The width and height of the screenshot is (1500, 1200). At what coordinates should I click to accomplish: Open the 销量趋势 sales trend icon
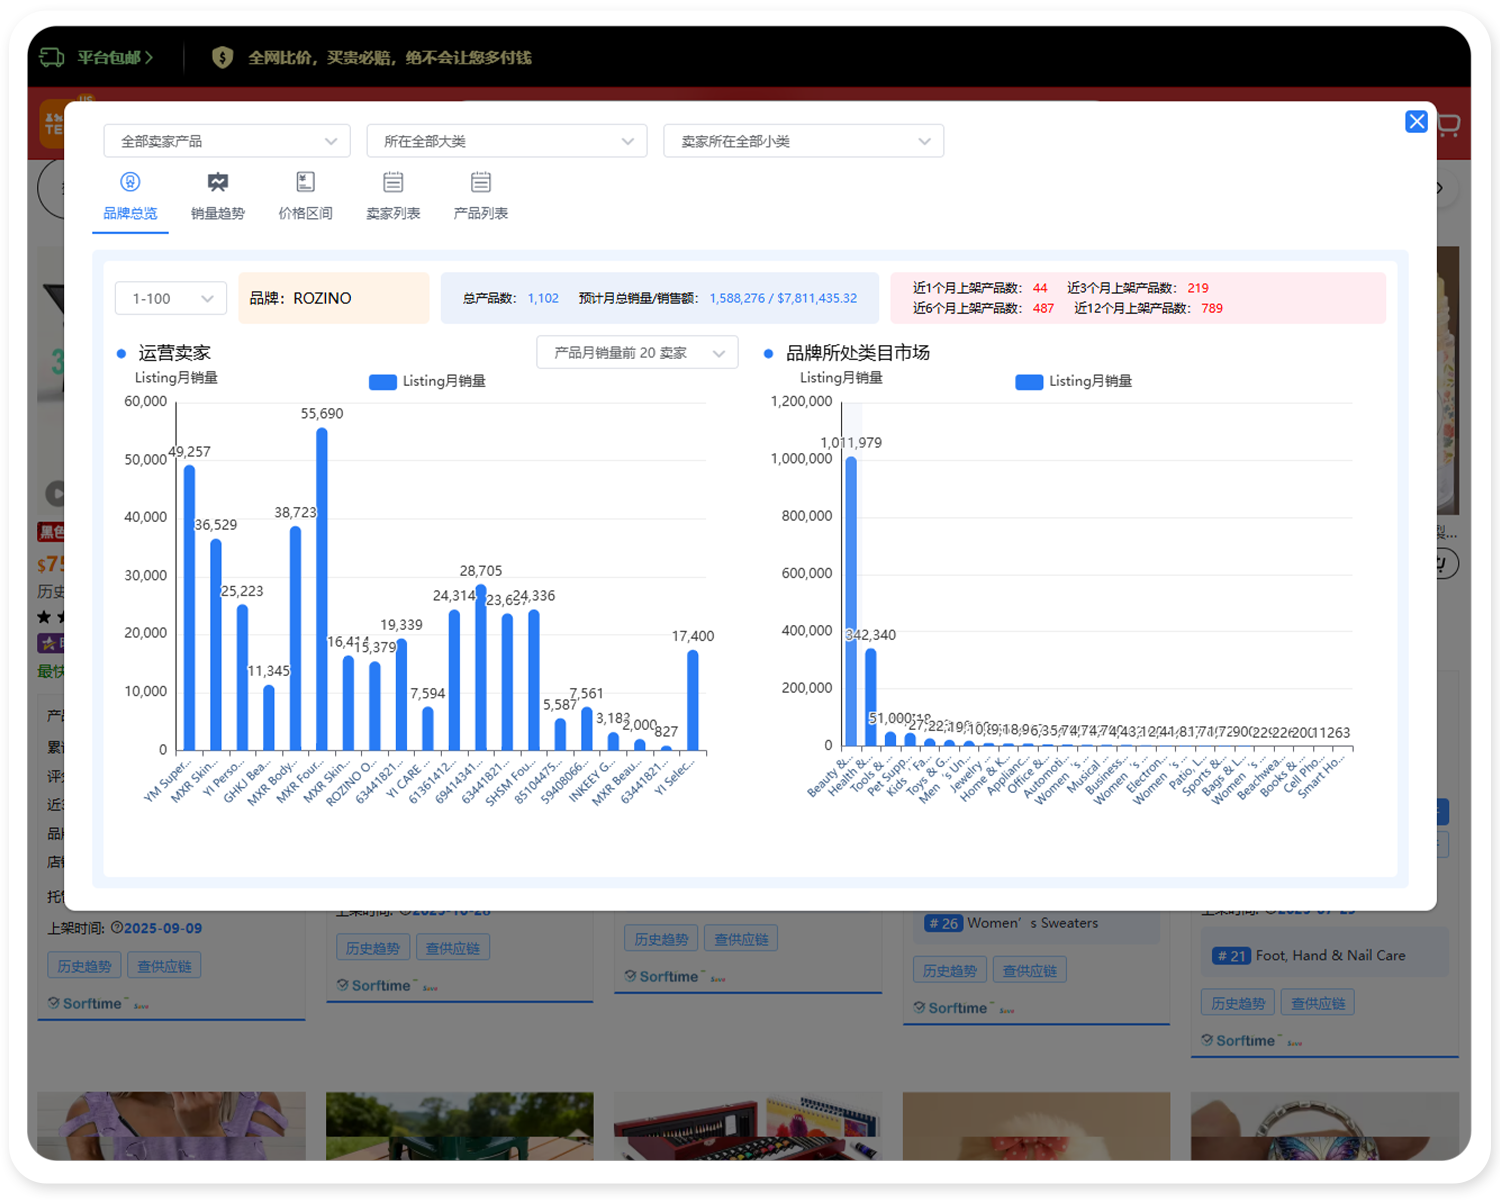click(x=217, y=182)
